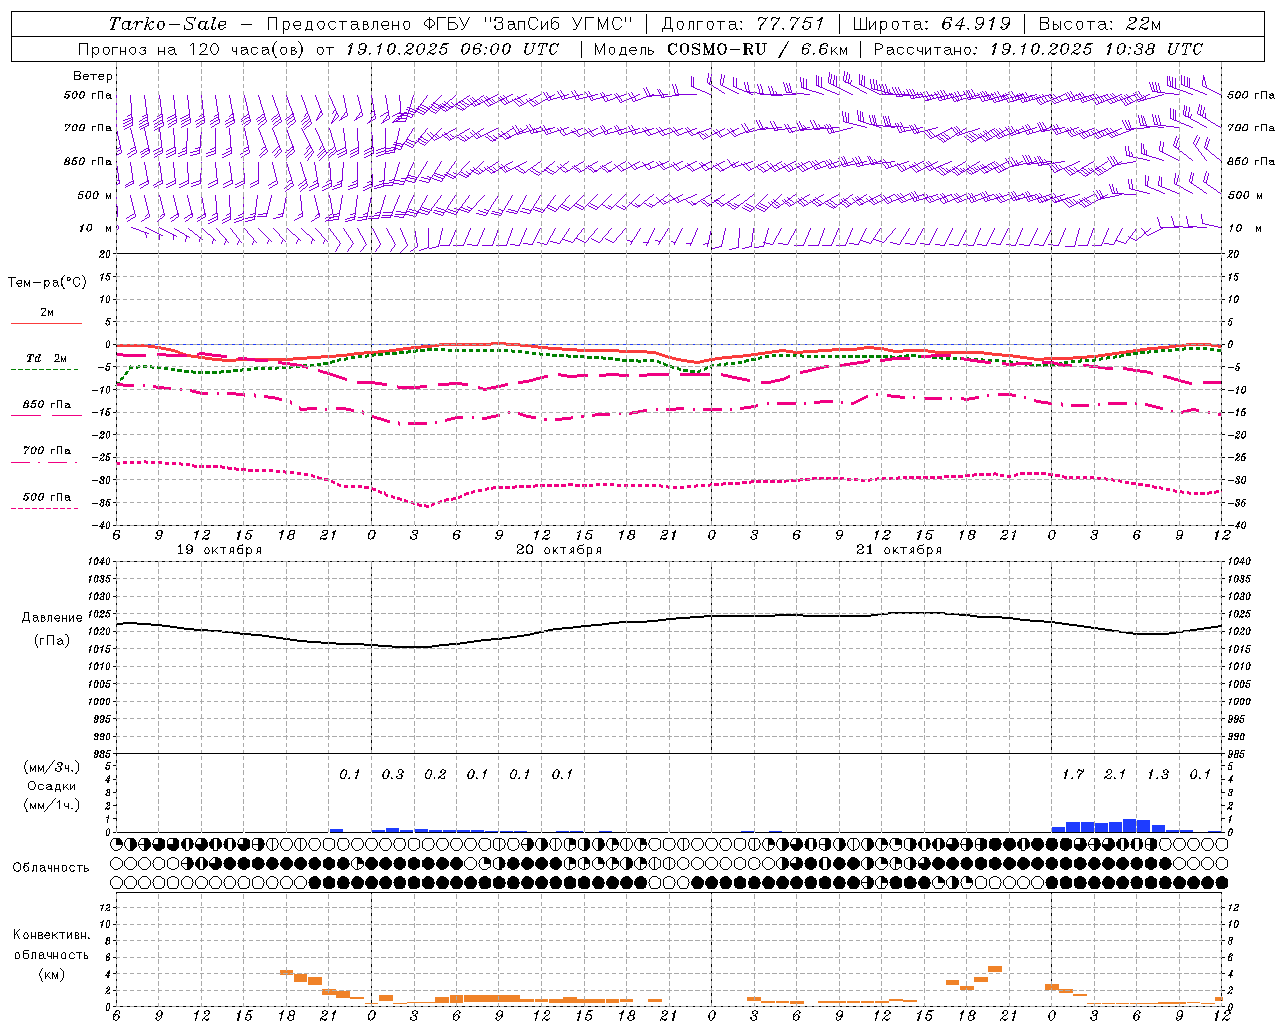Click the station name Tarko-Sale in header
The image size is (1280, 1024).
[168, 24]
